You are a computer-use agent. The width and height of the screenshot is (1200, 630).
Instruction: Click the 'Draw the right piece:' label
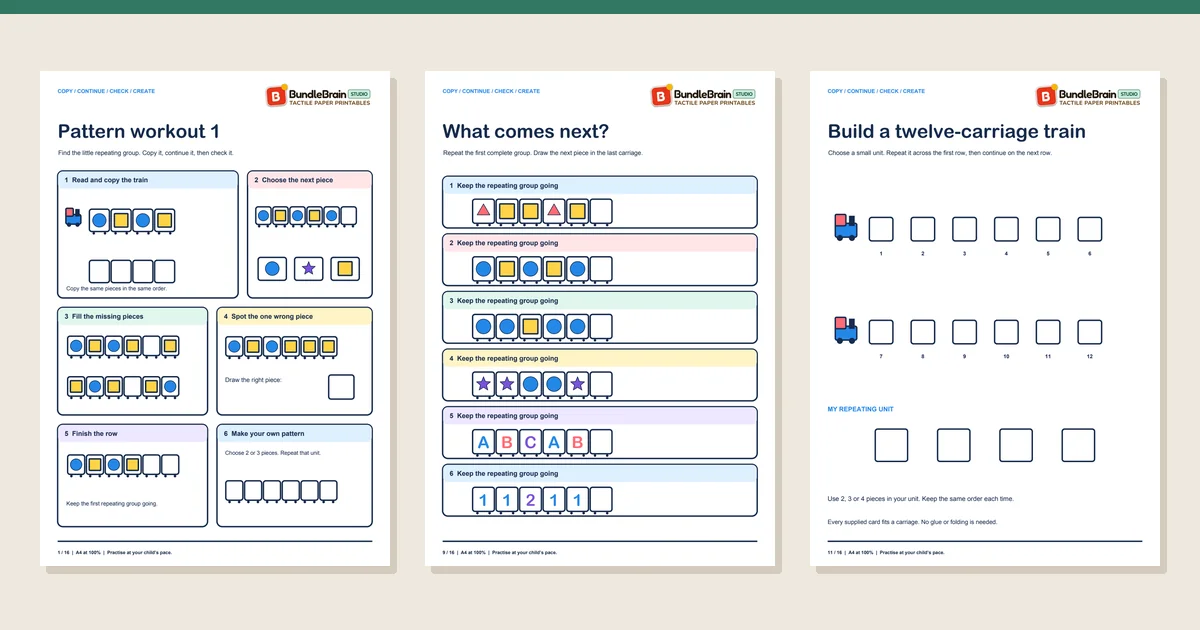tap(251, 380)
